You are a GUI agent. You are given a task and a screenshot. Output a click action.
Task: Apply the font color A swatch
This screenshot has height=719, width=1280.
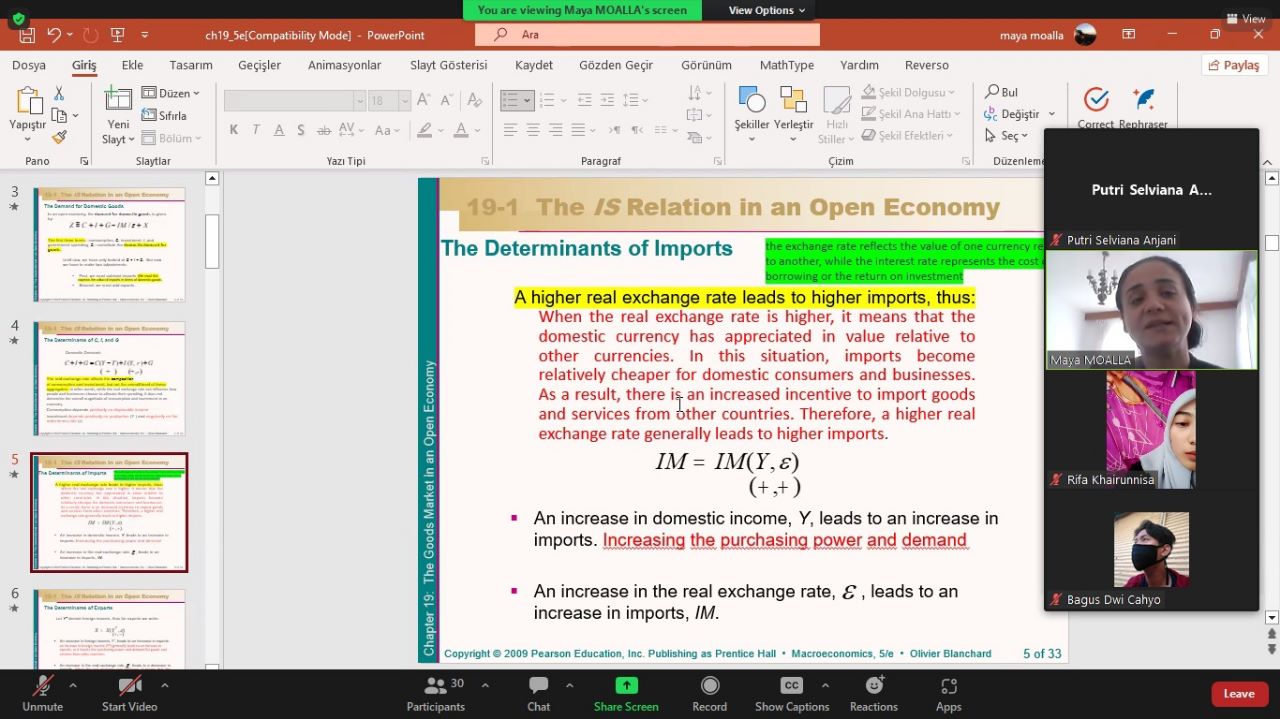pyautogui.click(x=461, y=130)
